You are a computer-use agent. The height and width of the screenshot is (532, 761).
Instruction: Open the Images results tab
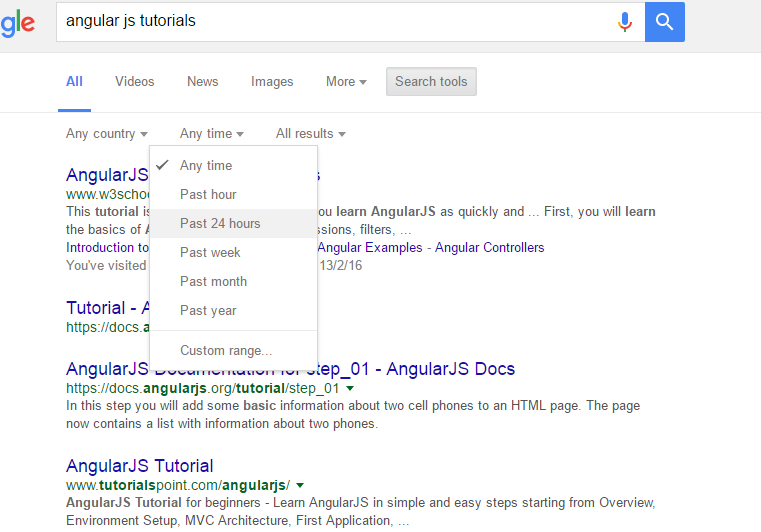click(x=272, y=82)
